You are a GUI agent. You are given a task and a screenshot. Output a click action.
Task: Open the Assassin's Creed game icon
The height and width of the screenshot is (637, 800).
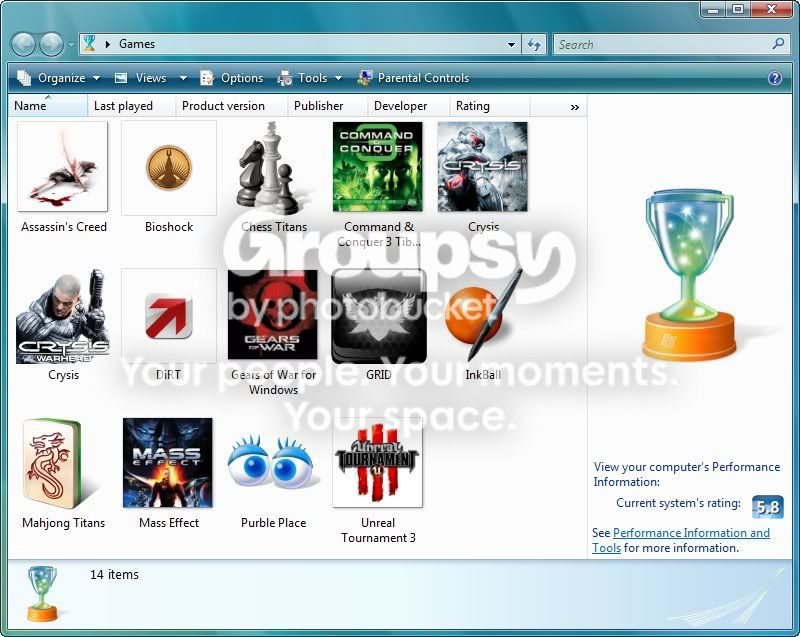click(x=63, y=166)
